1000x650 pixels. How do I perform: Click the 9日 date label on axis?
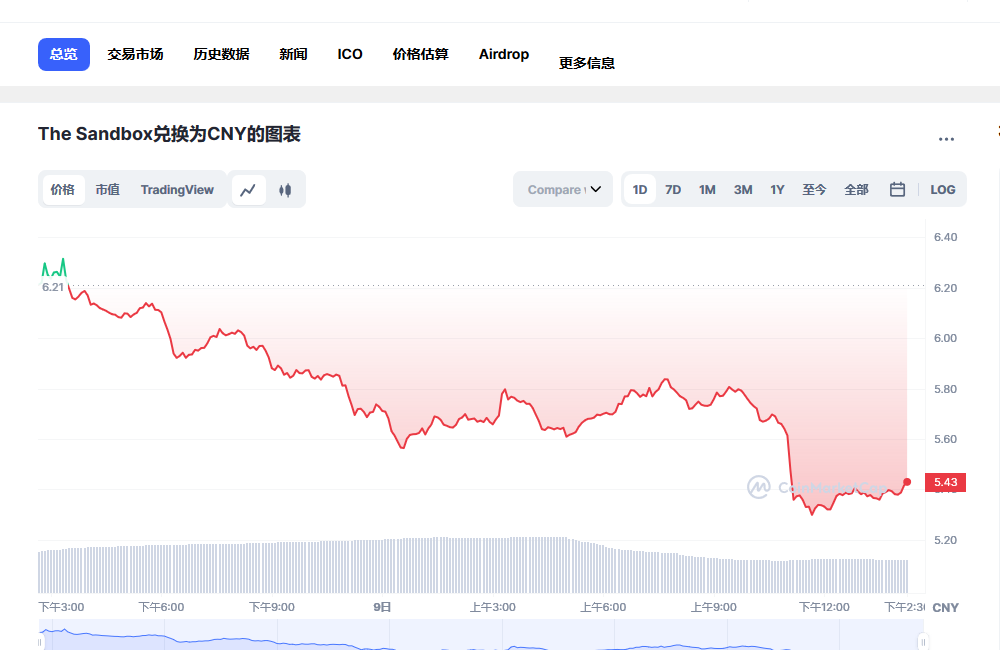[382, 607]
